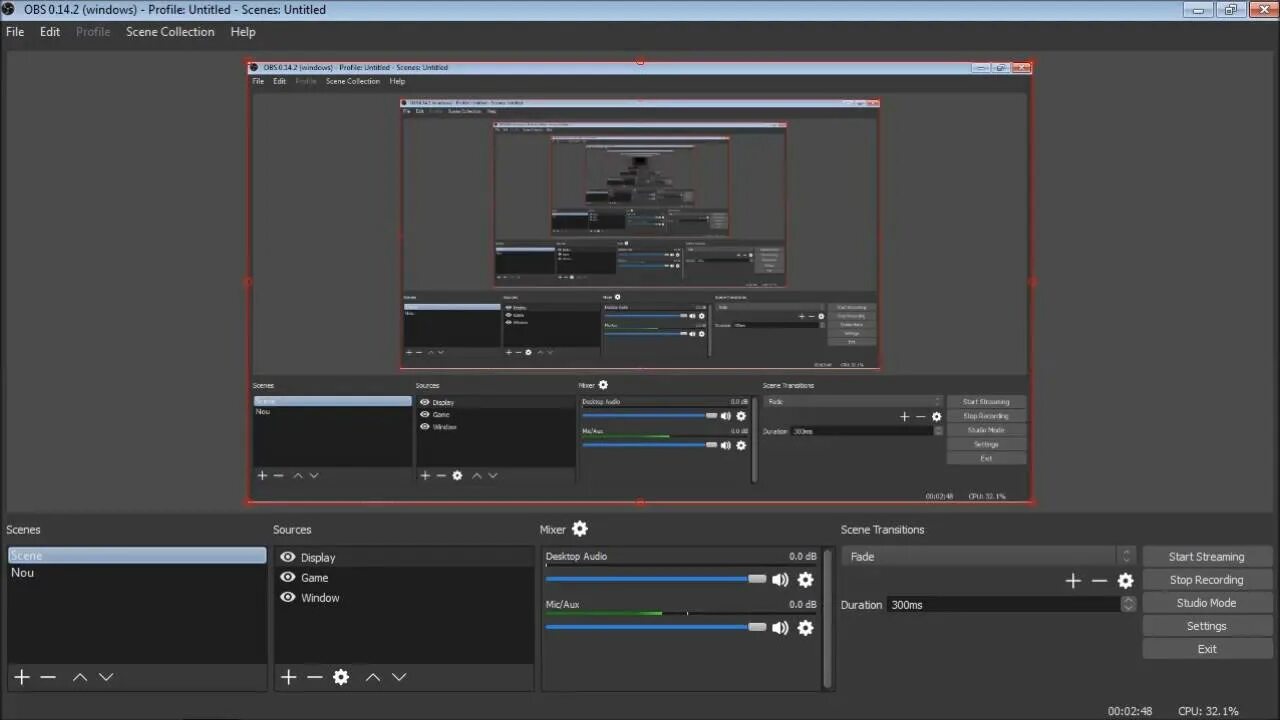The height and width of the screenshot is (720, 1280).
Task: Maximize the OBS window
Action: [1230, 9]
